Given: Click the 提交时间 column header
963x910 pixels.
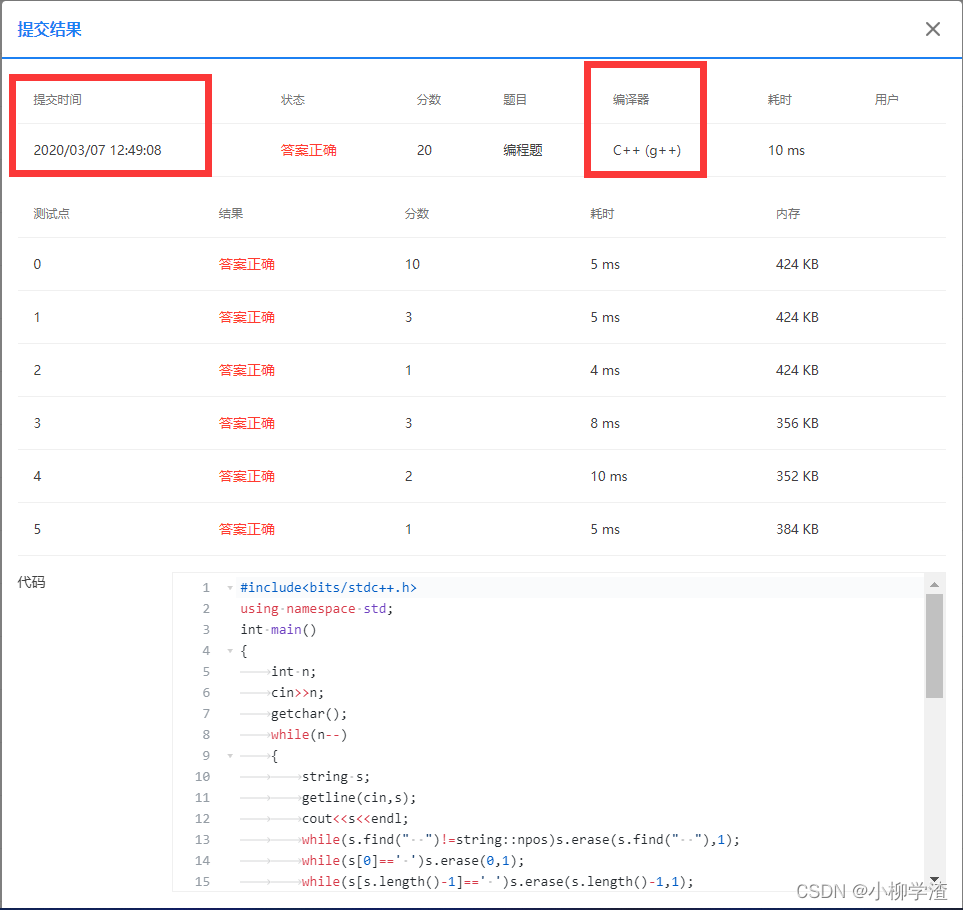Looking at the screenshot, I should (x=57, y=99).
